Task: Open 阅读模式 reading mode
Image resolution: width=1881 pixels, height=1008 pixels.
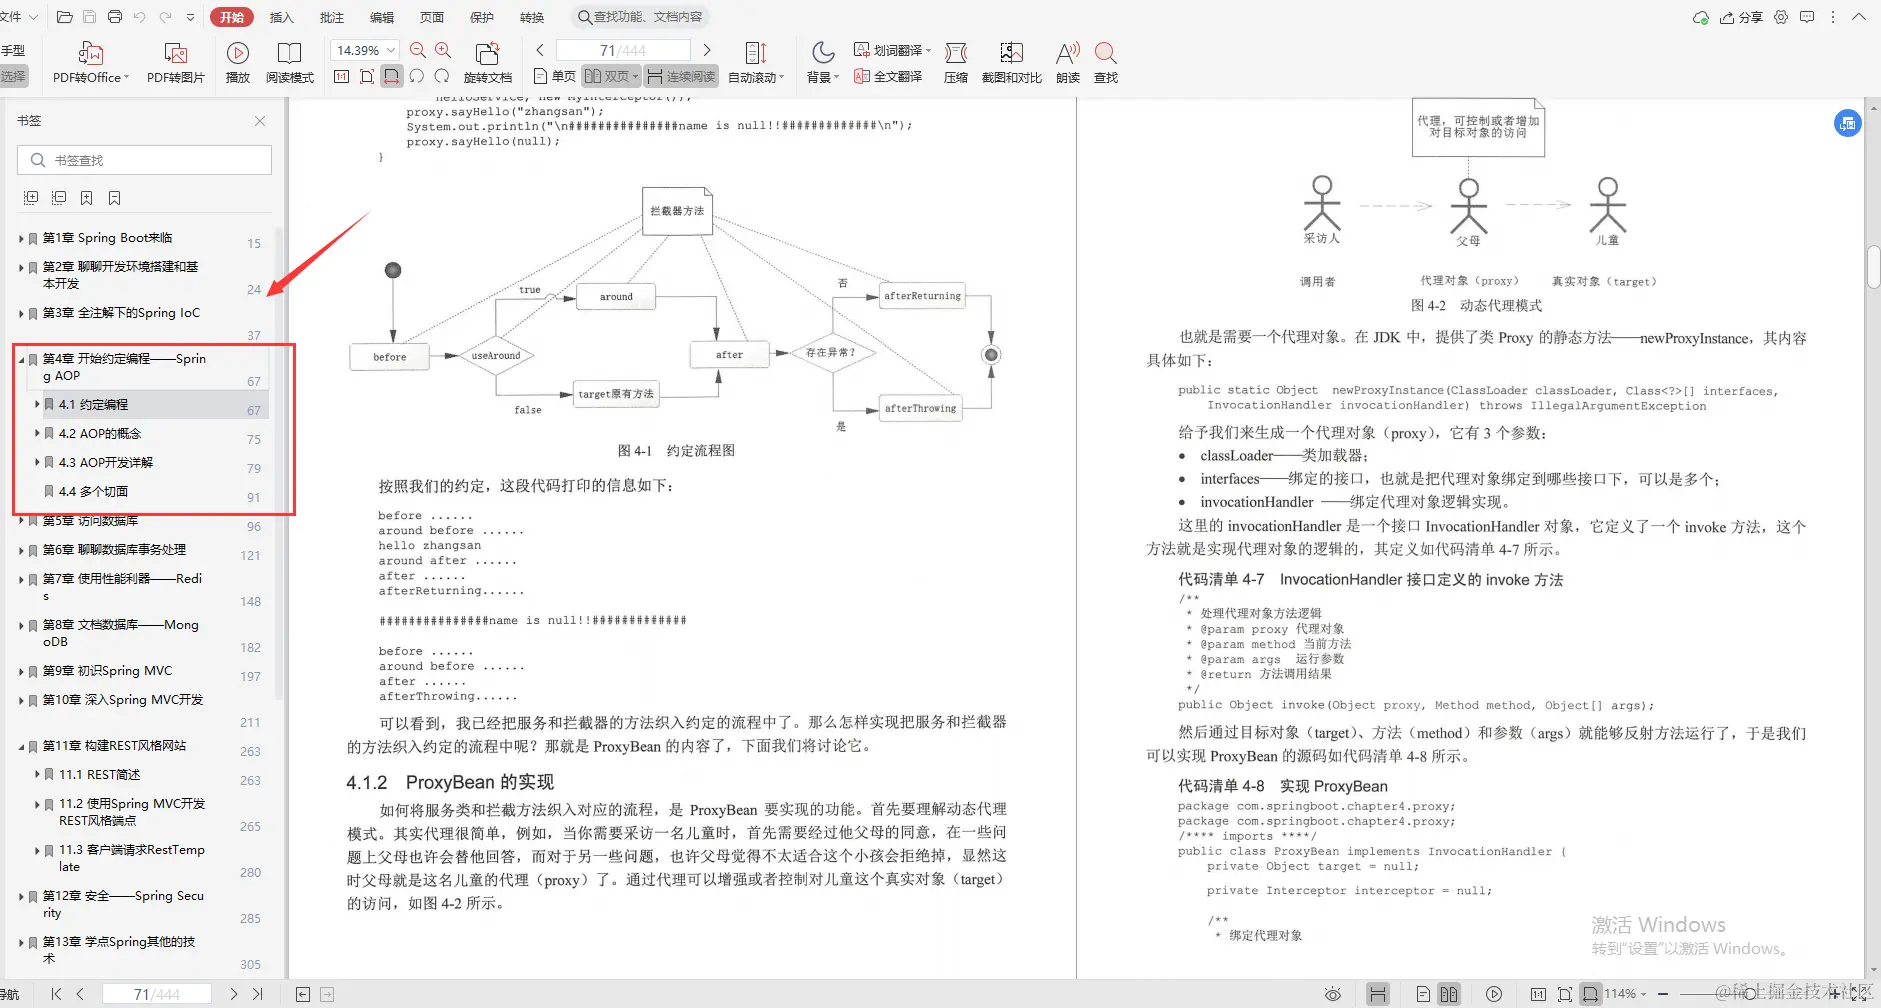Action: coord(290,62)
